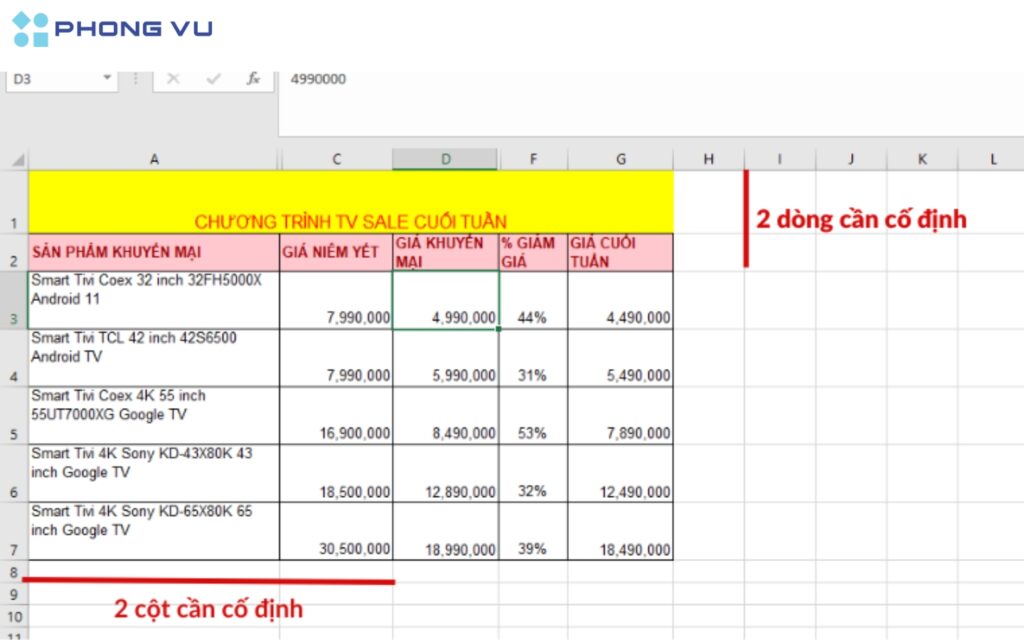
Task: Click the 4,490,000 weekend price cell
Action: pos(620,300)
